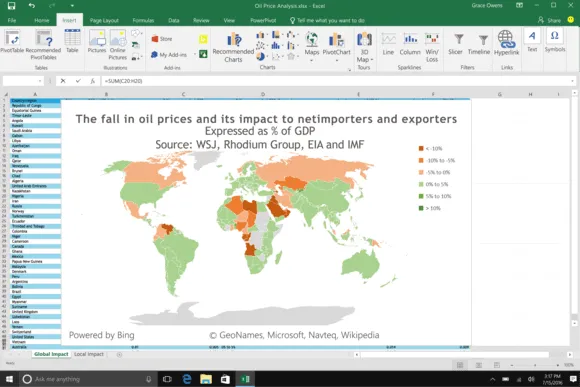Add a new sheet with plus button
This screenshot has height=387, width=580.
click(x=119, y=354)
